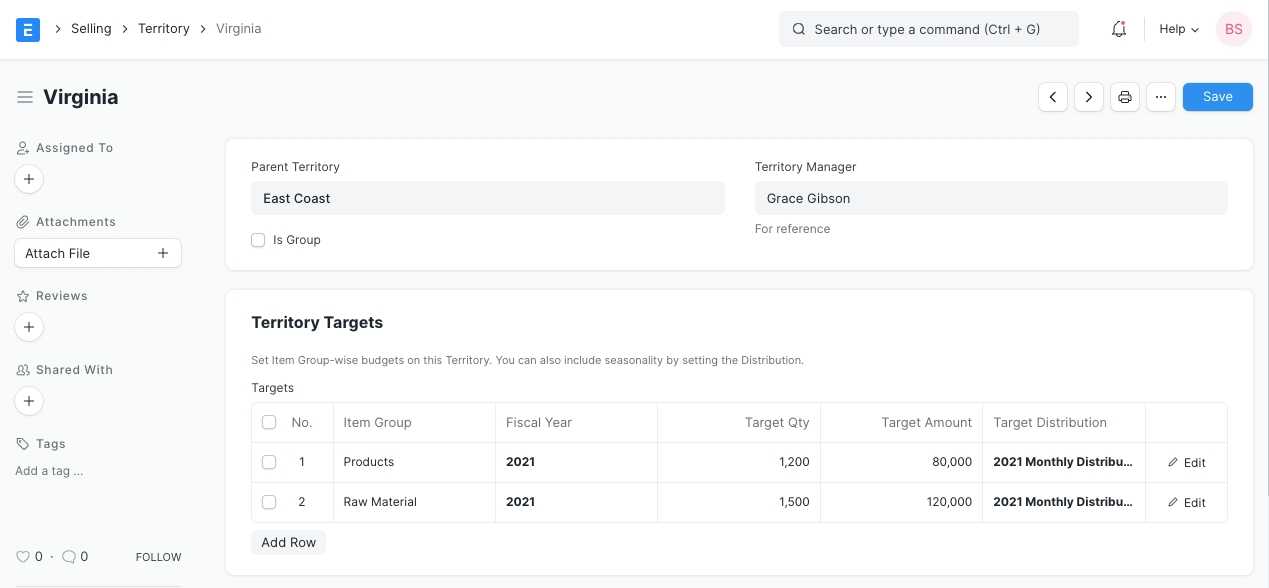1269x588 pixels.
Task: Click the ERPNext home logo icon
Action: 28,29
